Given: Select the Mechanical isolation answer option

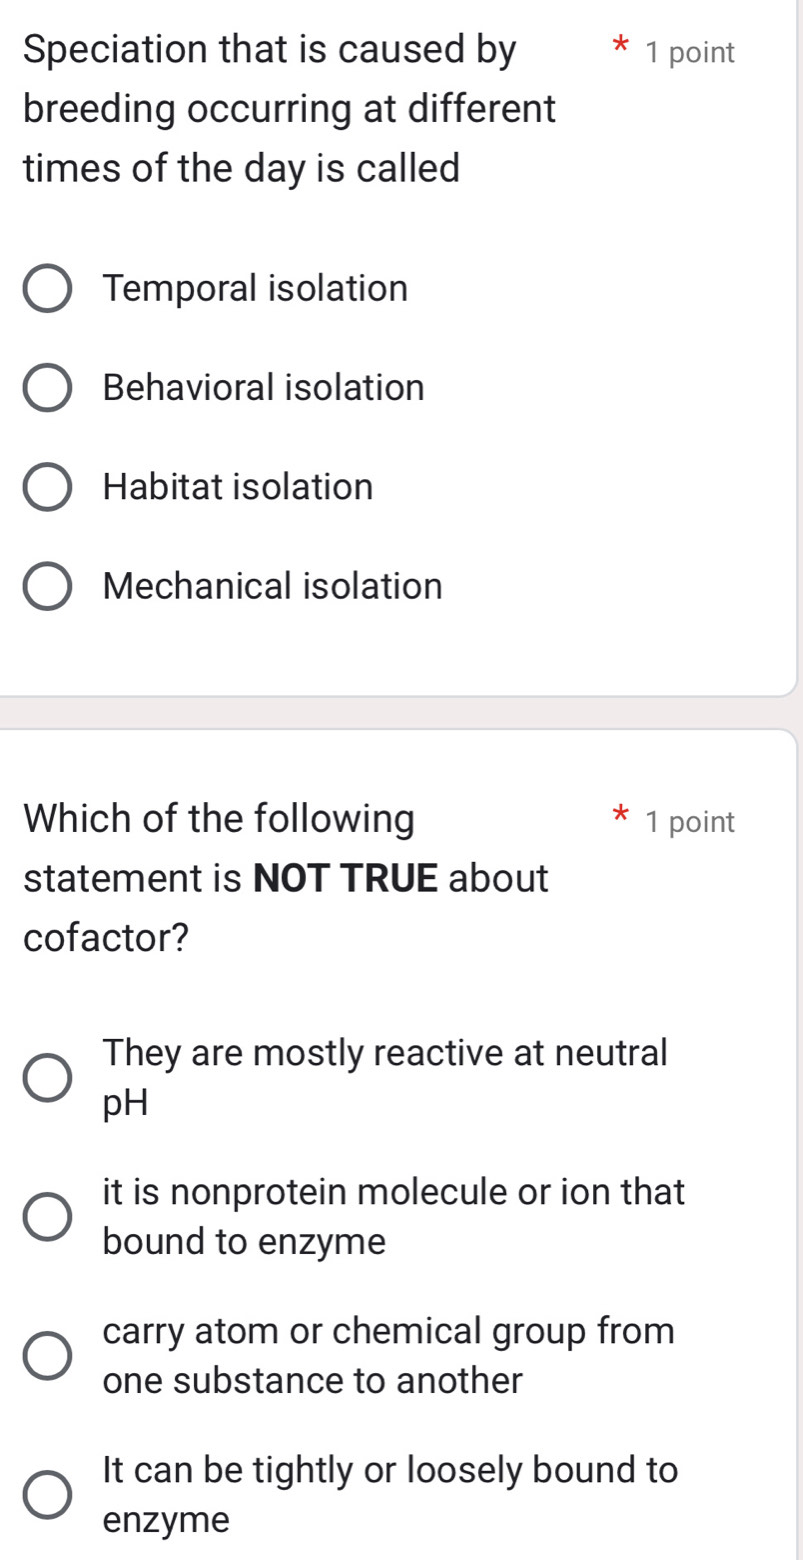Looking at the screenshot, I should pyautogui.click(x=272, y=587).
